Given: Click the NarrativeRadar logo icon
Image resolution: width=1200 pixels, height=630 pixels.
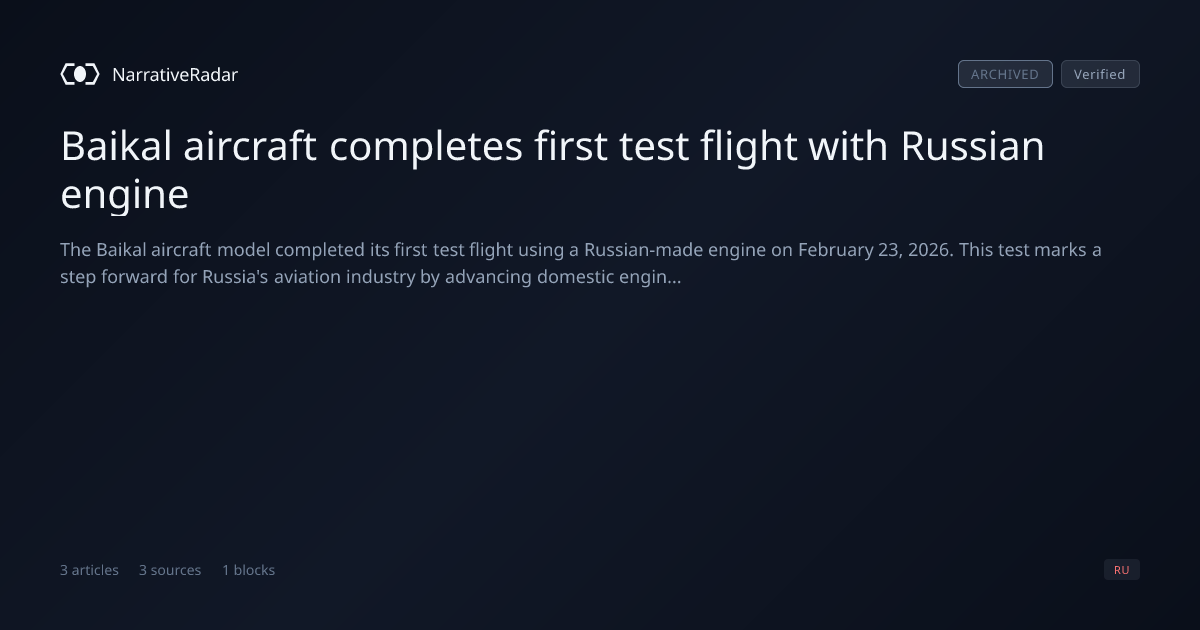Looking at the screenshot, I should (80, 74).
